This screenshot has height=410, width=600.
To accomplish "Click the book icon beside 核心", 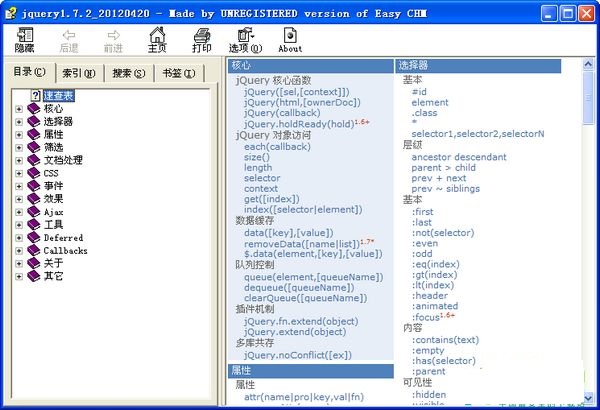I will point(34,109).
